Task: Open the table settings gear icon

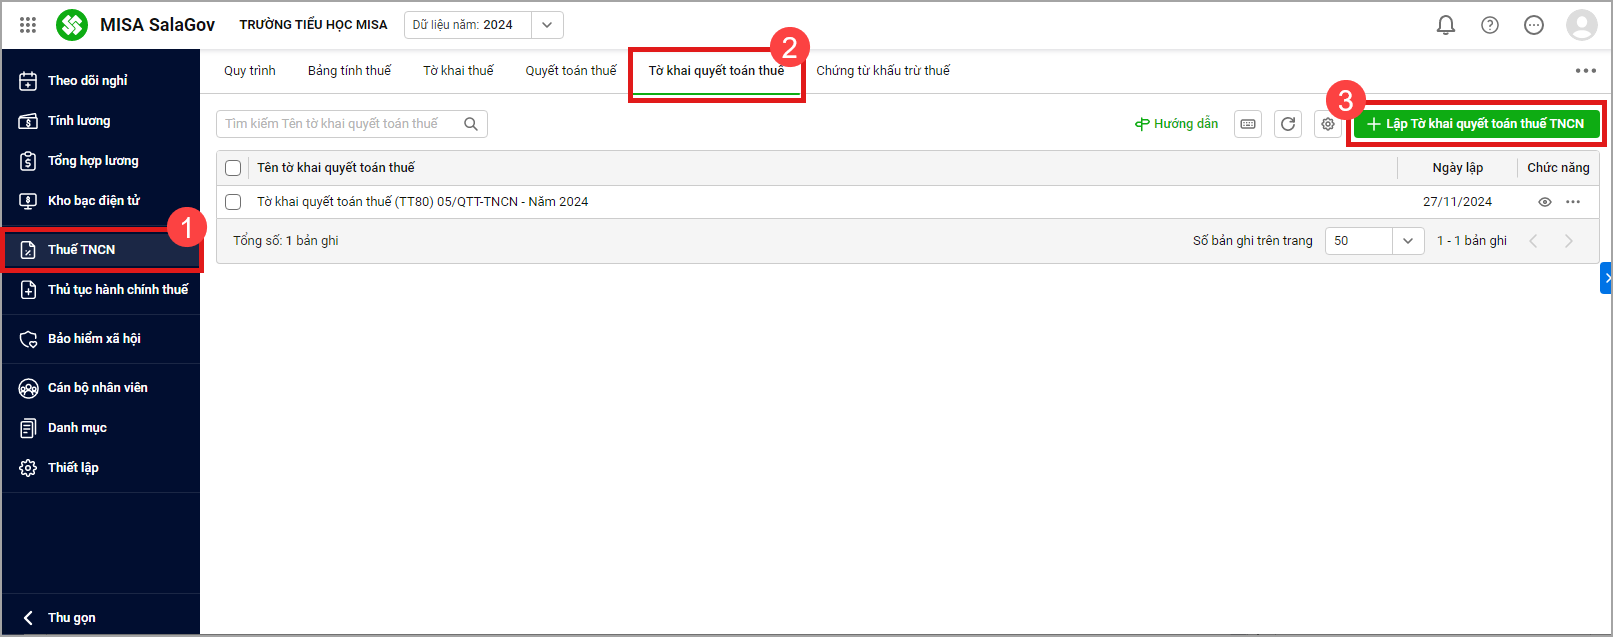Action: [x=1327, y=124]
